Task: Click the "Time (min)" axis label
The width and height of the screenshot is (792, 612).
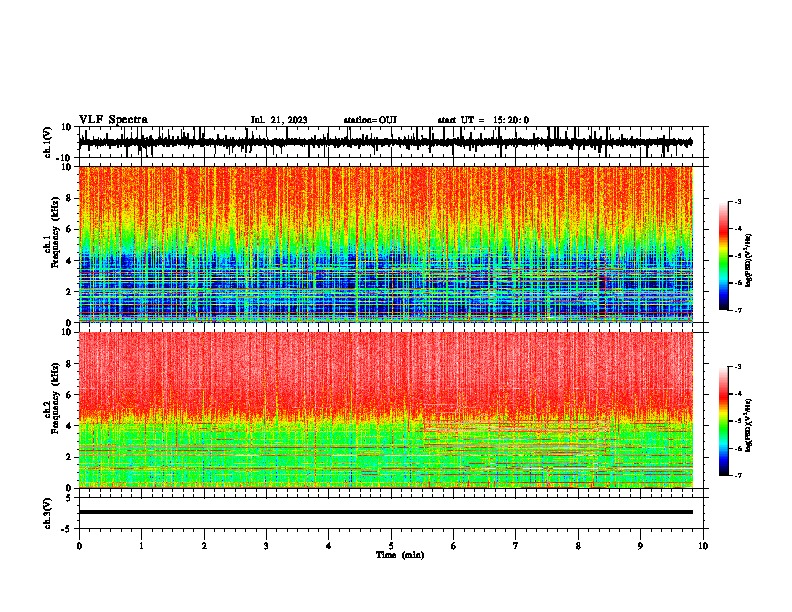Action: coord(400,555)
